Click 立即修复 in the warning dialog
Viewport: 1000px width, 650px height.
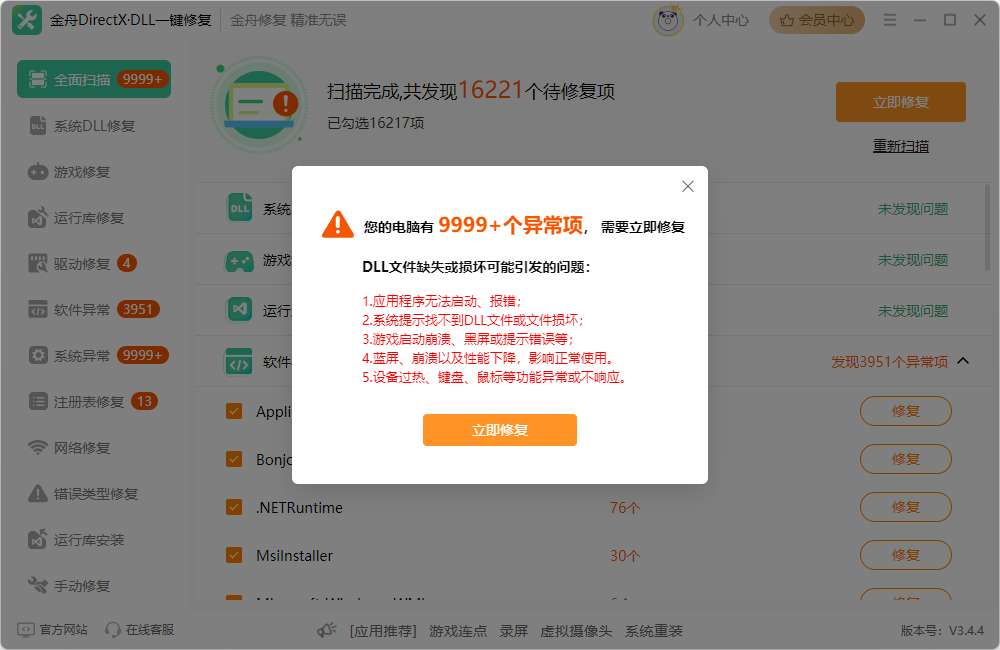[499, 430]
